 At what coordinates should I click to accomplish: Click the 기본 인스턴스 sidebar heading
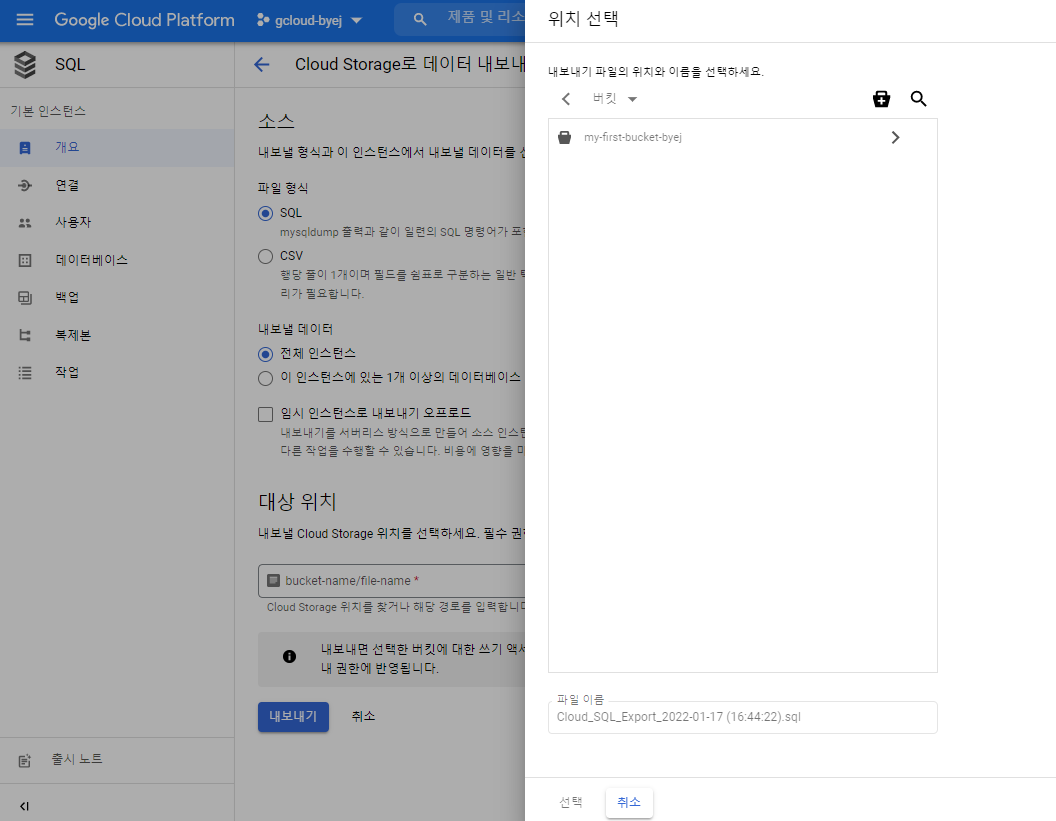click(48, 111)
